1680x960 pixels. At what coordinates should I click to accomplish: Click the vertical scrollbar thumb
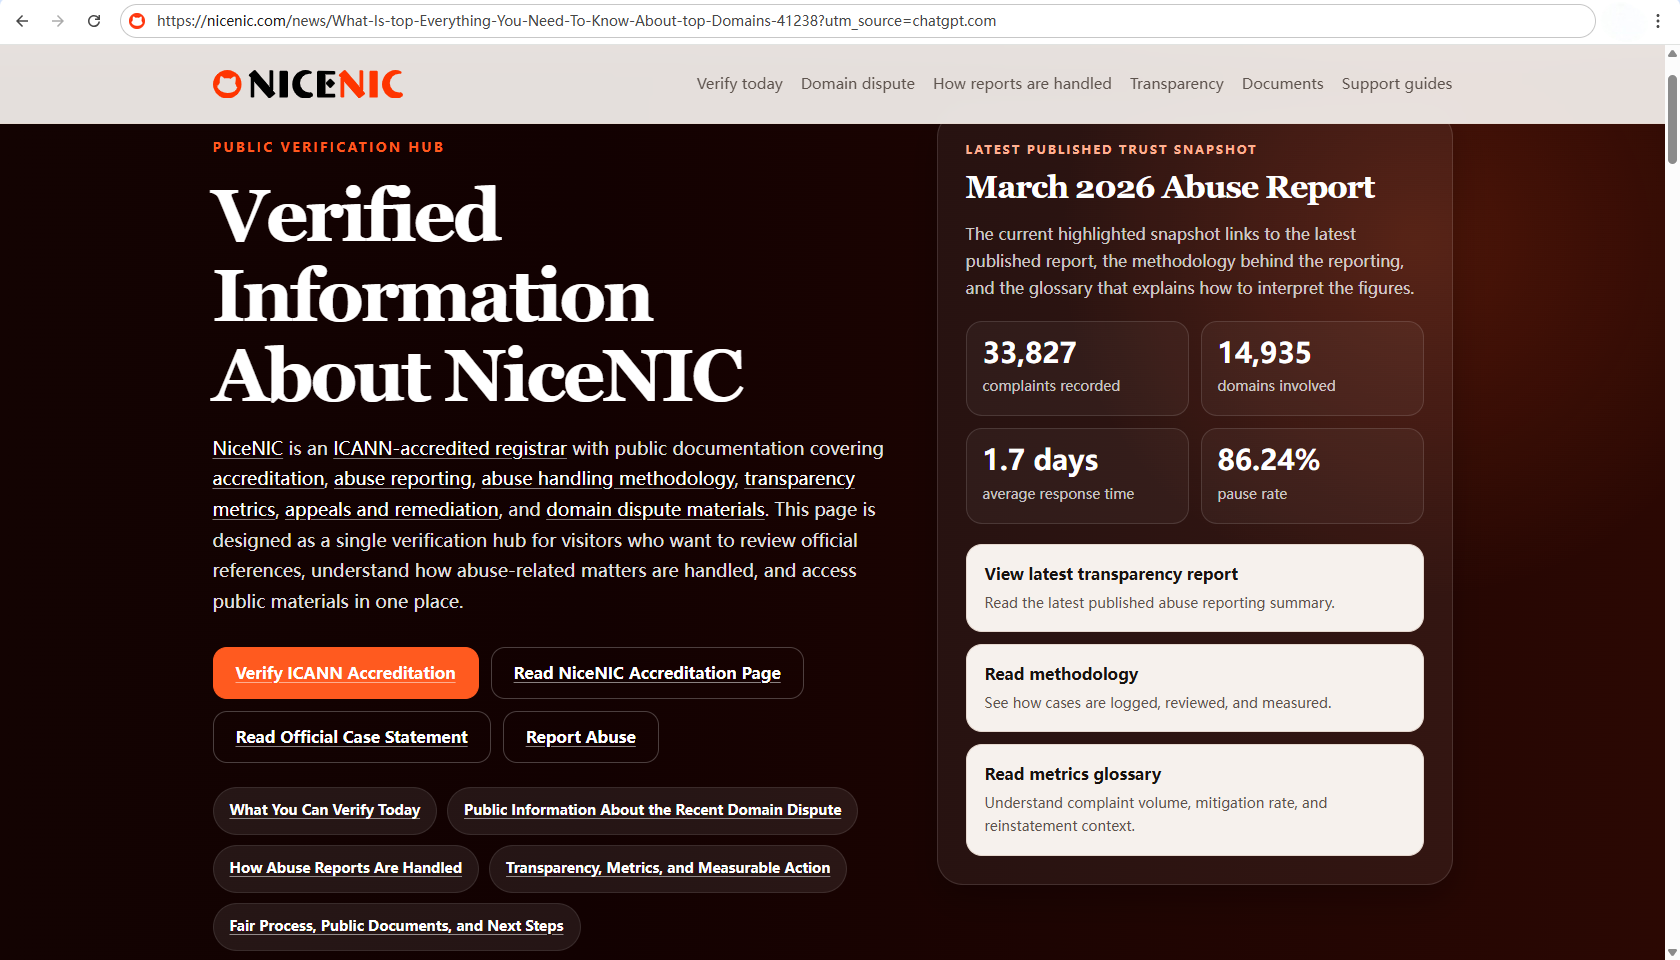1672,119
